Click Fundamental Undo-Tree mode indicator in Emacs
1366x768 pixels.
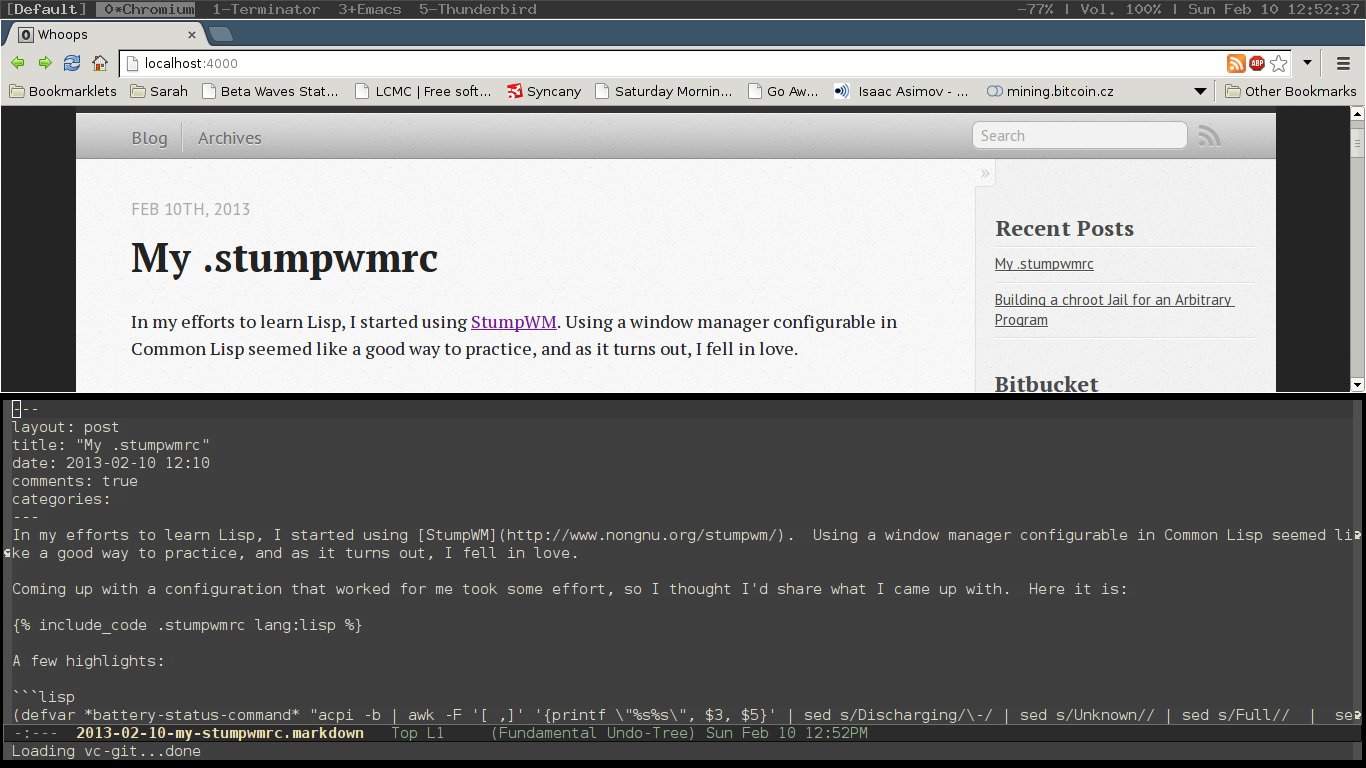point(594,733)
